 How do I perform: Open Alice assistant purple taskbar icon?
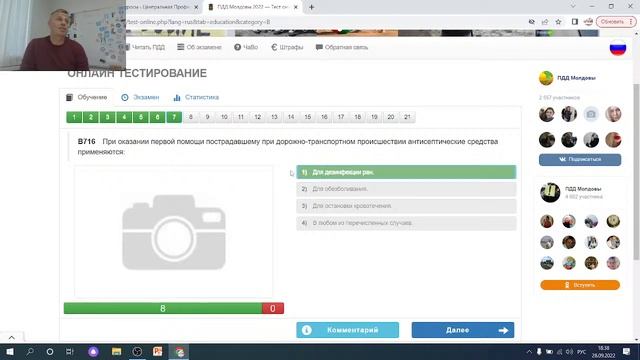pyautogui.click(x=93, y=351)
